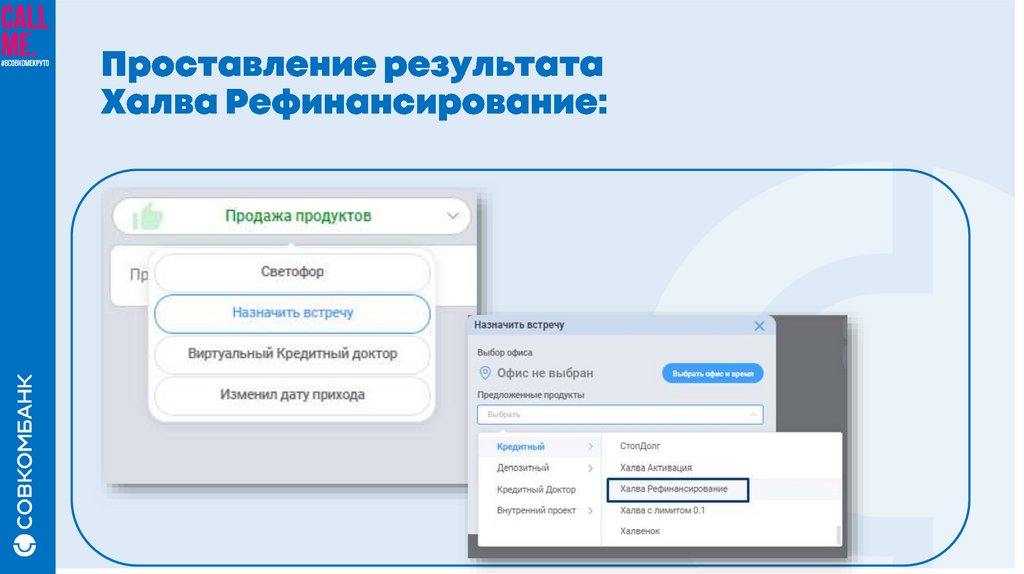Click the product list scrollbar
Screen dimensions: 1024x574
click(838, 535)
